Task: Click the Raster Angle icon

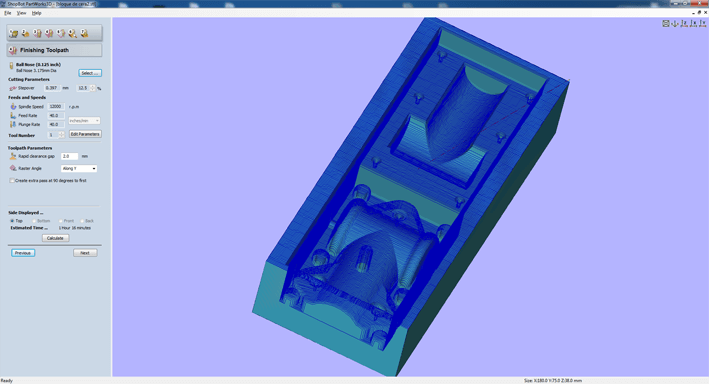Action: click(13, 168)
